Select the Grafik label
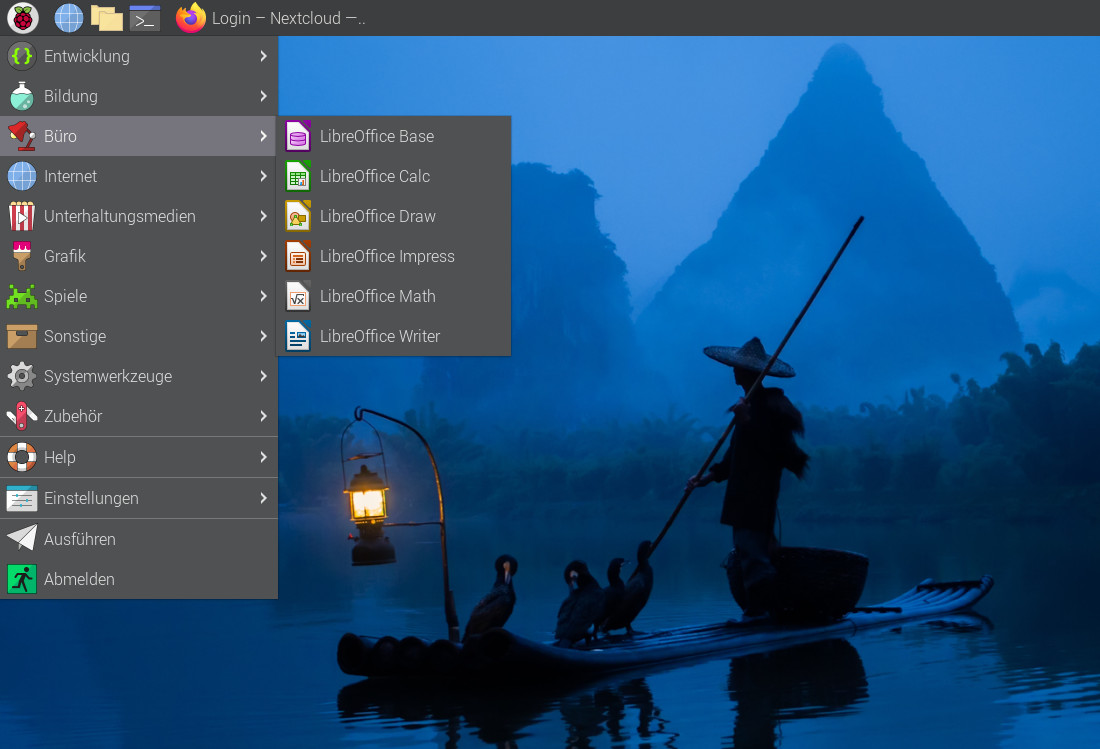 pyautogui.click(x=65, y=256)
